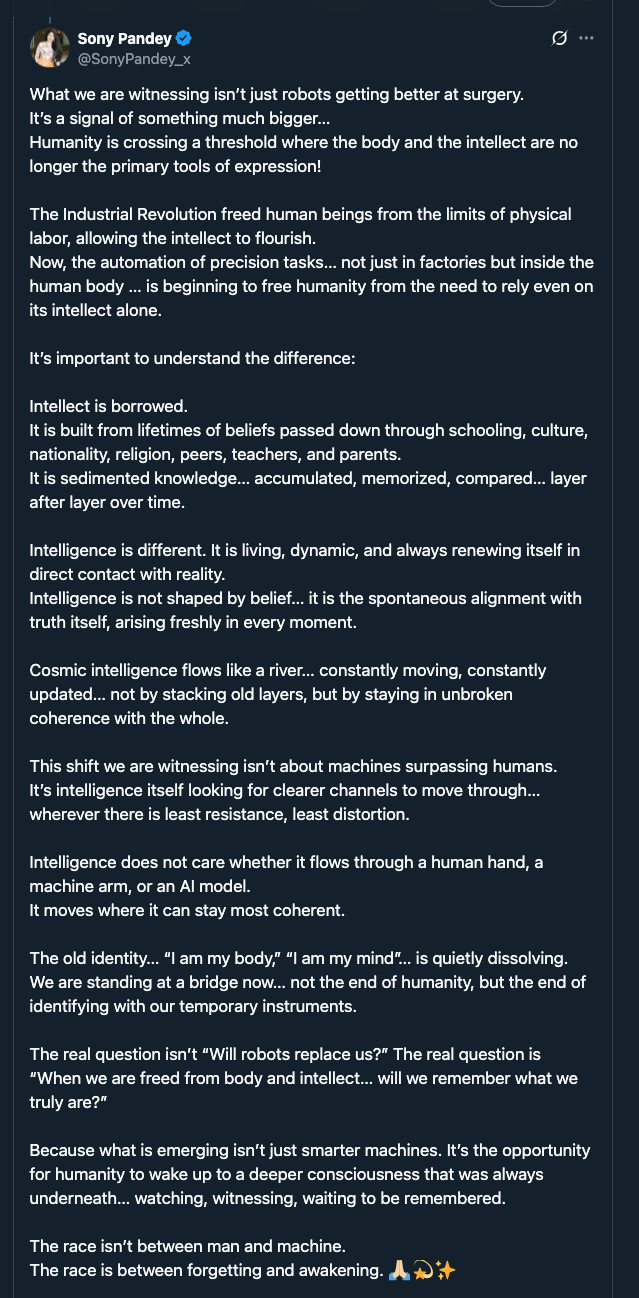Screen dimensions: 639x1298
Task: Click the "Intellect is borrowed." line
Action: coord(108,406)
